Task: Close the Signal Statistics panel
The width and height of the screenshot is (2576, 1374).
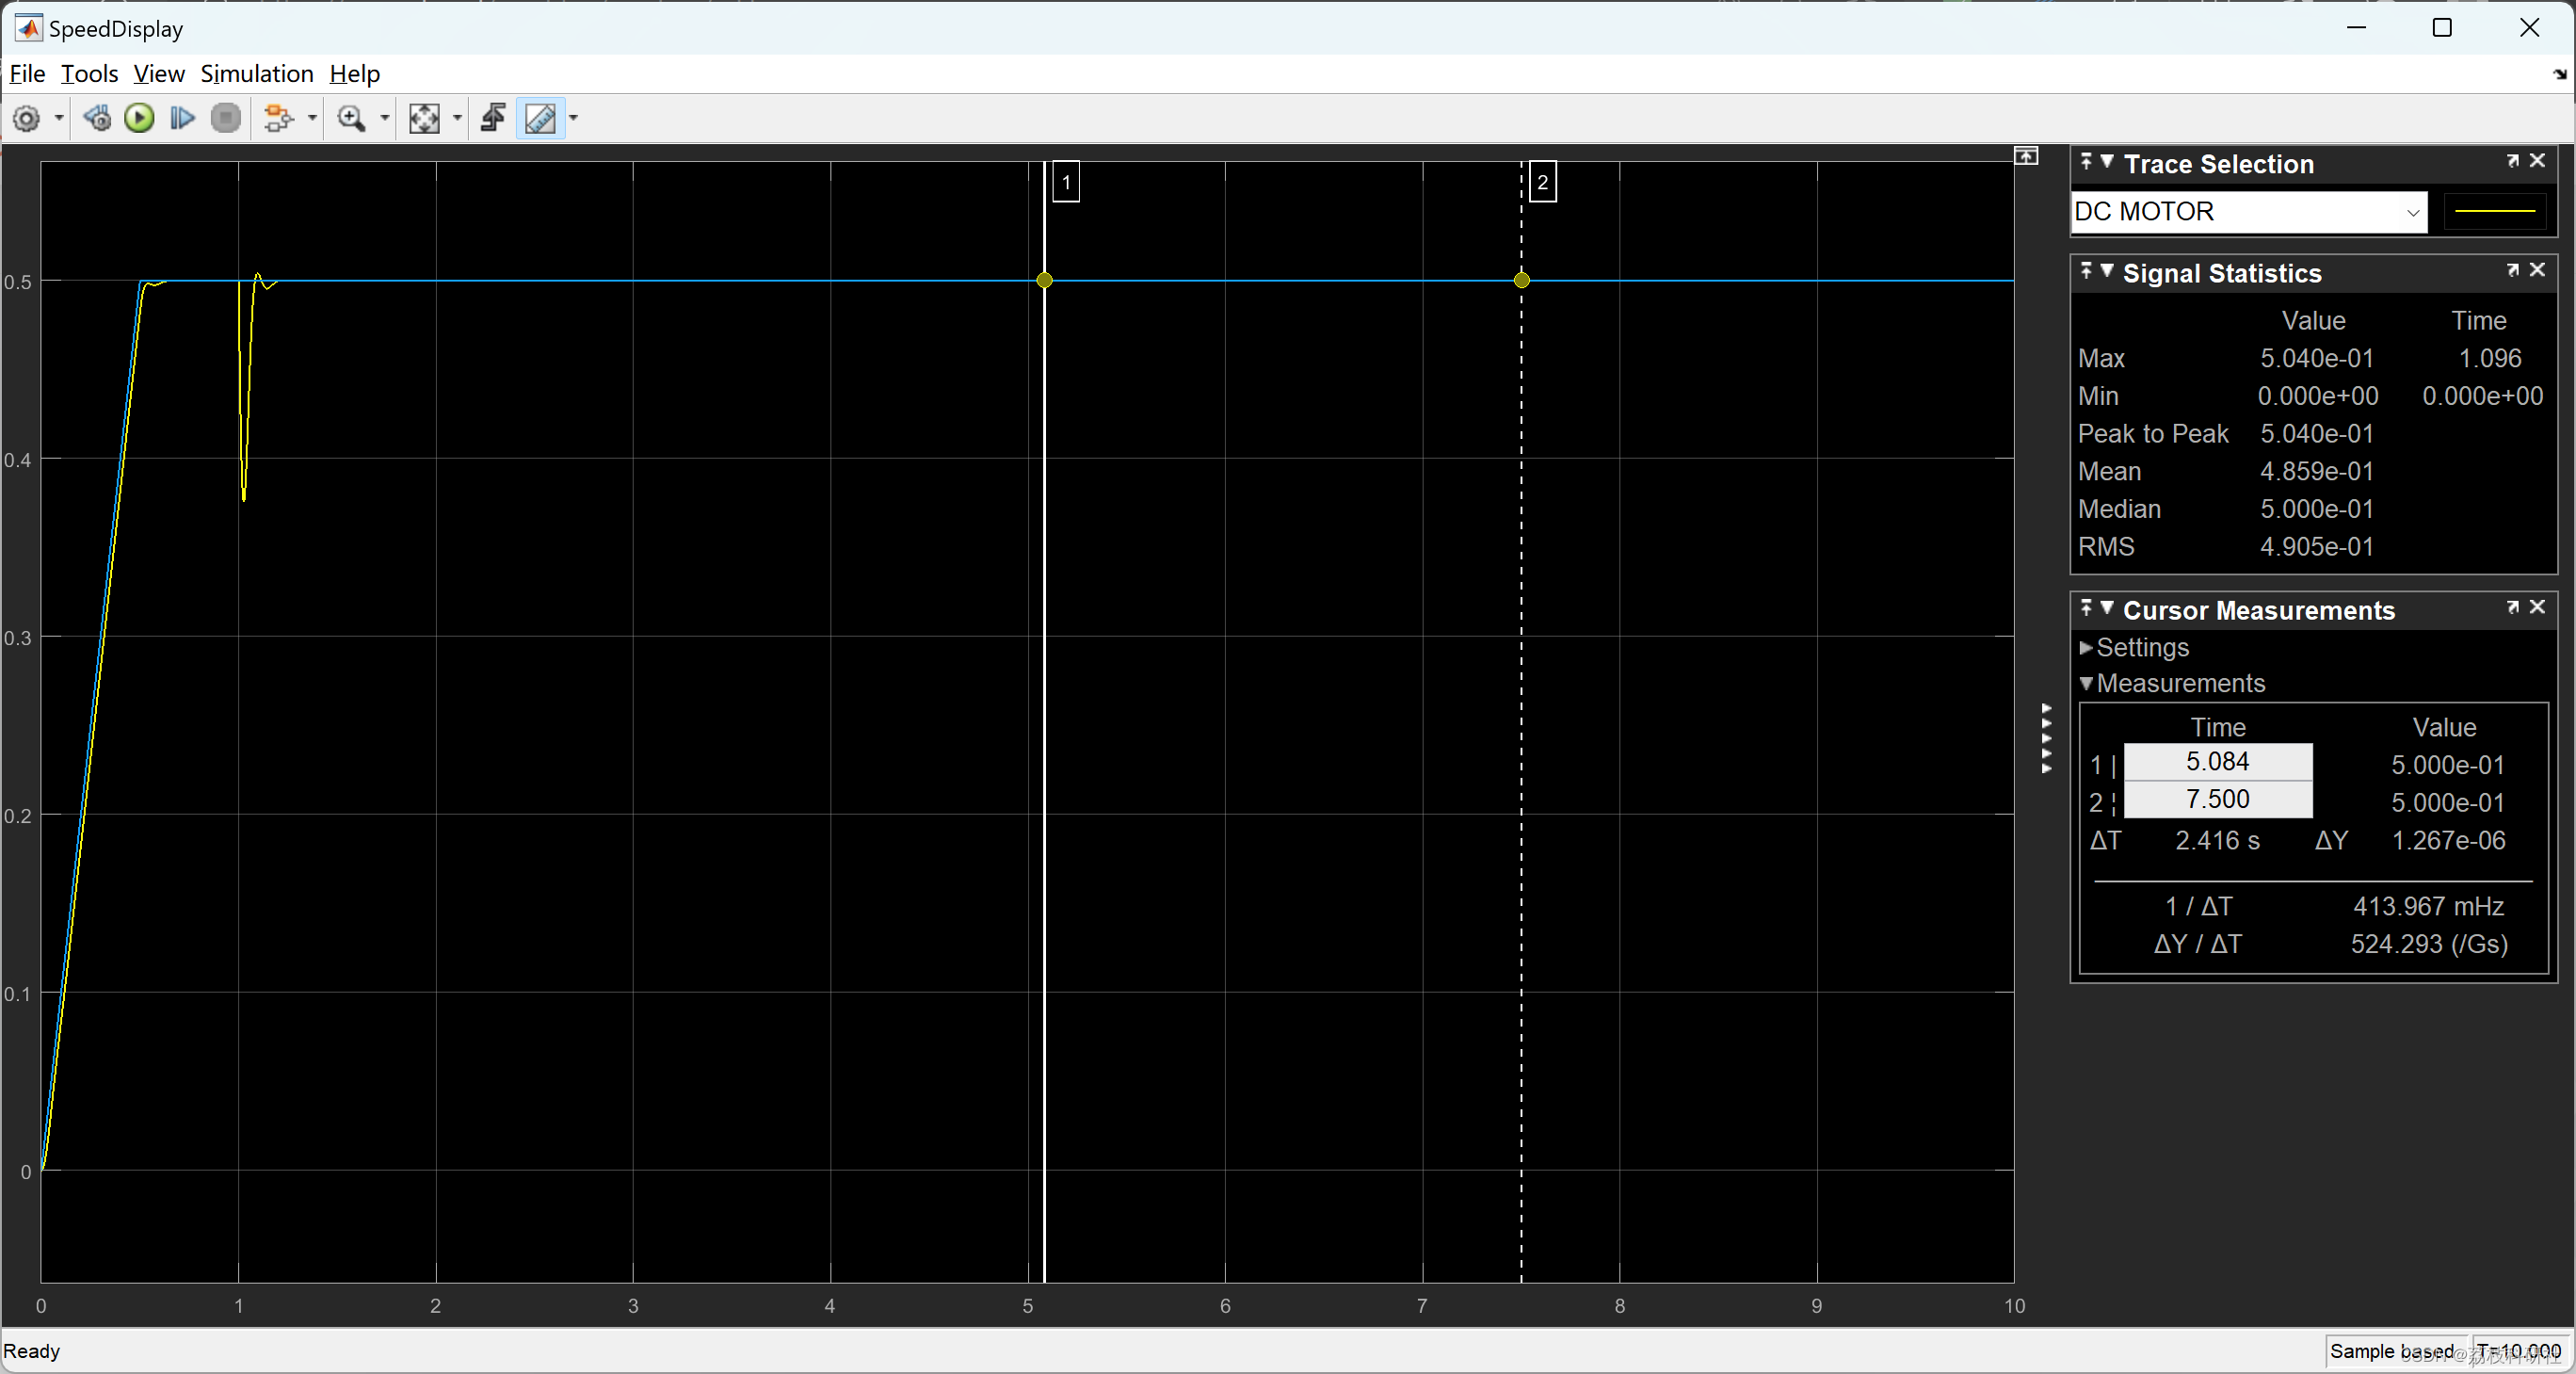Action: [2540, 270]
